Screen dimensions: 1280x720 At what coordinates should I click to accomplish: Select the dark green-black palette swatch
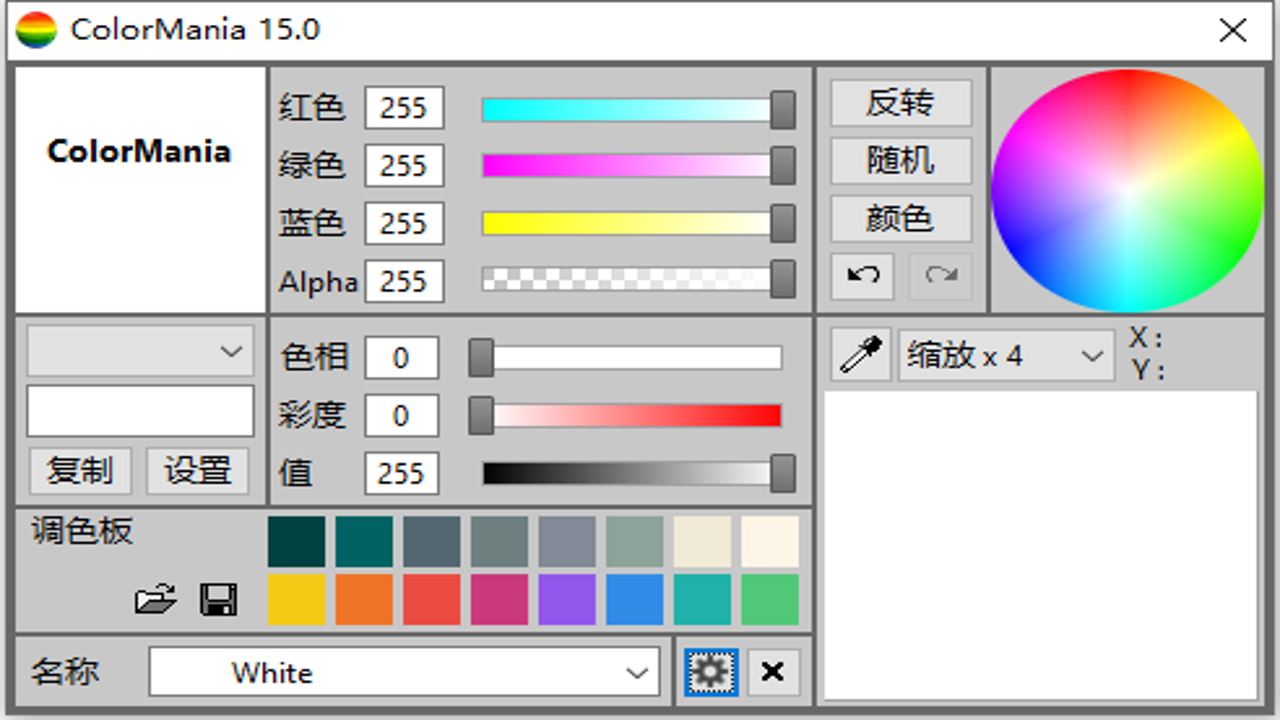297,541
